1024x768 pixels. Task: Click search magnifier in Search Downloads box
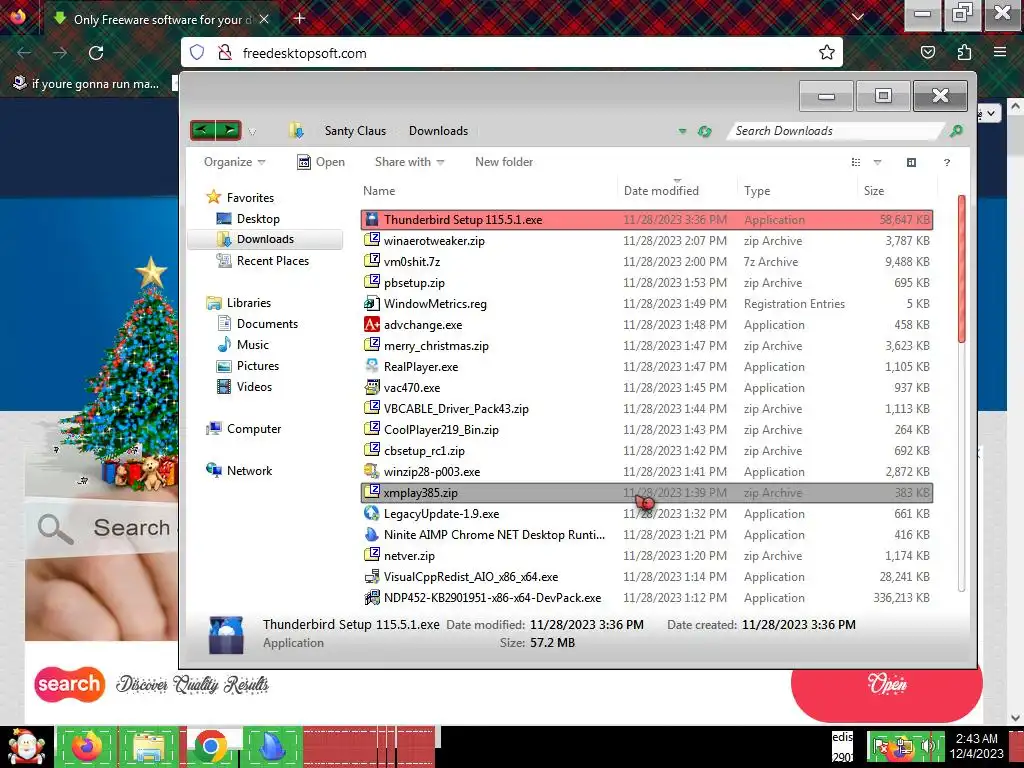[x=956, y=131]
